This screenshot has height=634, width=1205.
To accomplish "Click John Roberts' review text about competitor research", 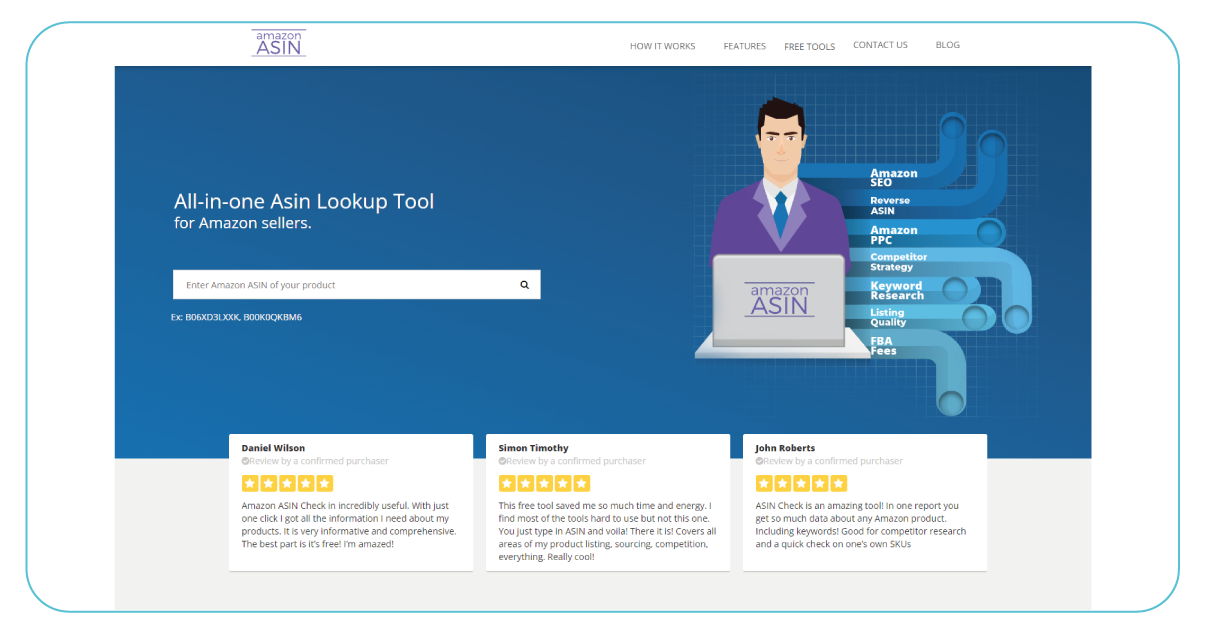I will (861, 525).
